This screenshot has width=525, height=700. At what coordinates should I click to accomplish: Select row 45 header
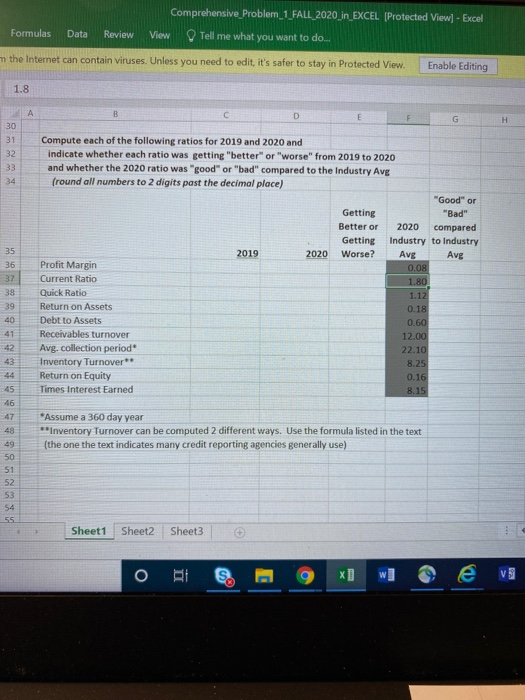click(x=10, y=389)
